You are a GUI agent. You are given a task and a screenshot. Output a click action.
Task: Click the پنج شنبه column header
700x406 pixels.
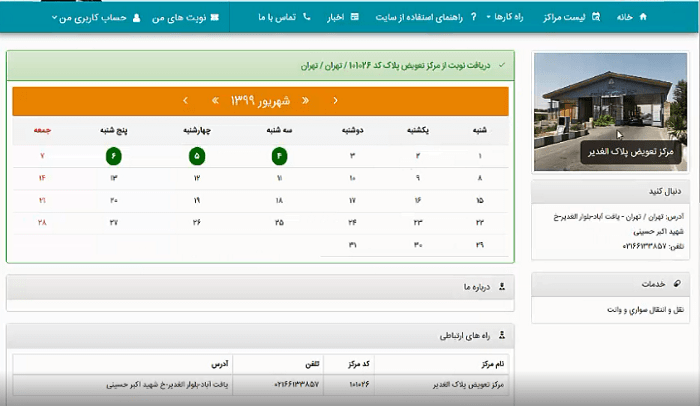113,130
